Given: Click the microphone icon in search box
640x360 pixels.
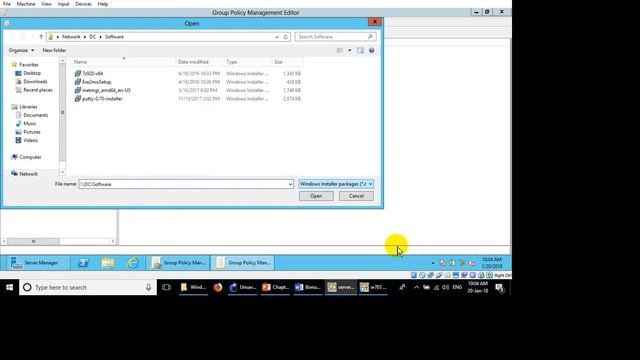Looking at the screenshot, I should coord(149,287).
